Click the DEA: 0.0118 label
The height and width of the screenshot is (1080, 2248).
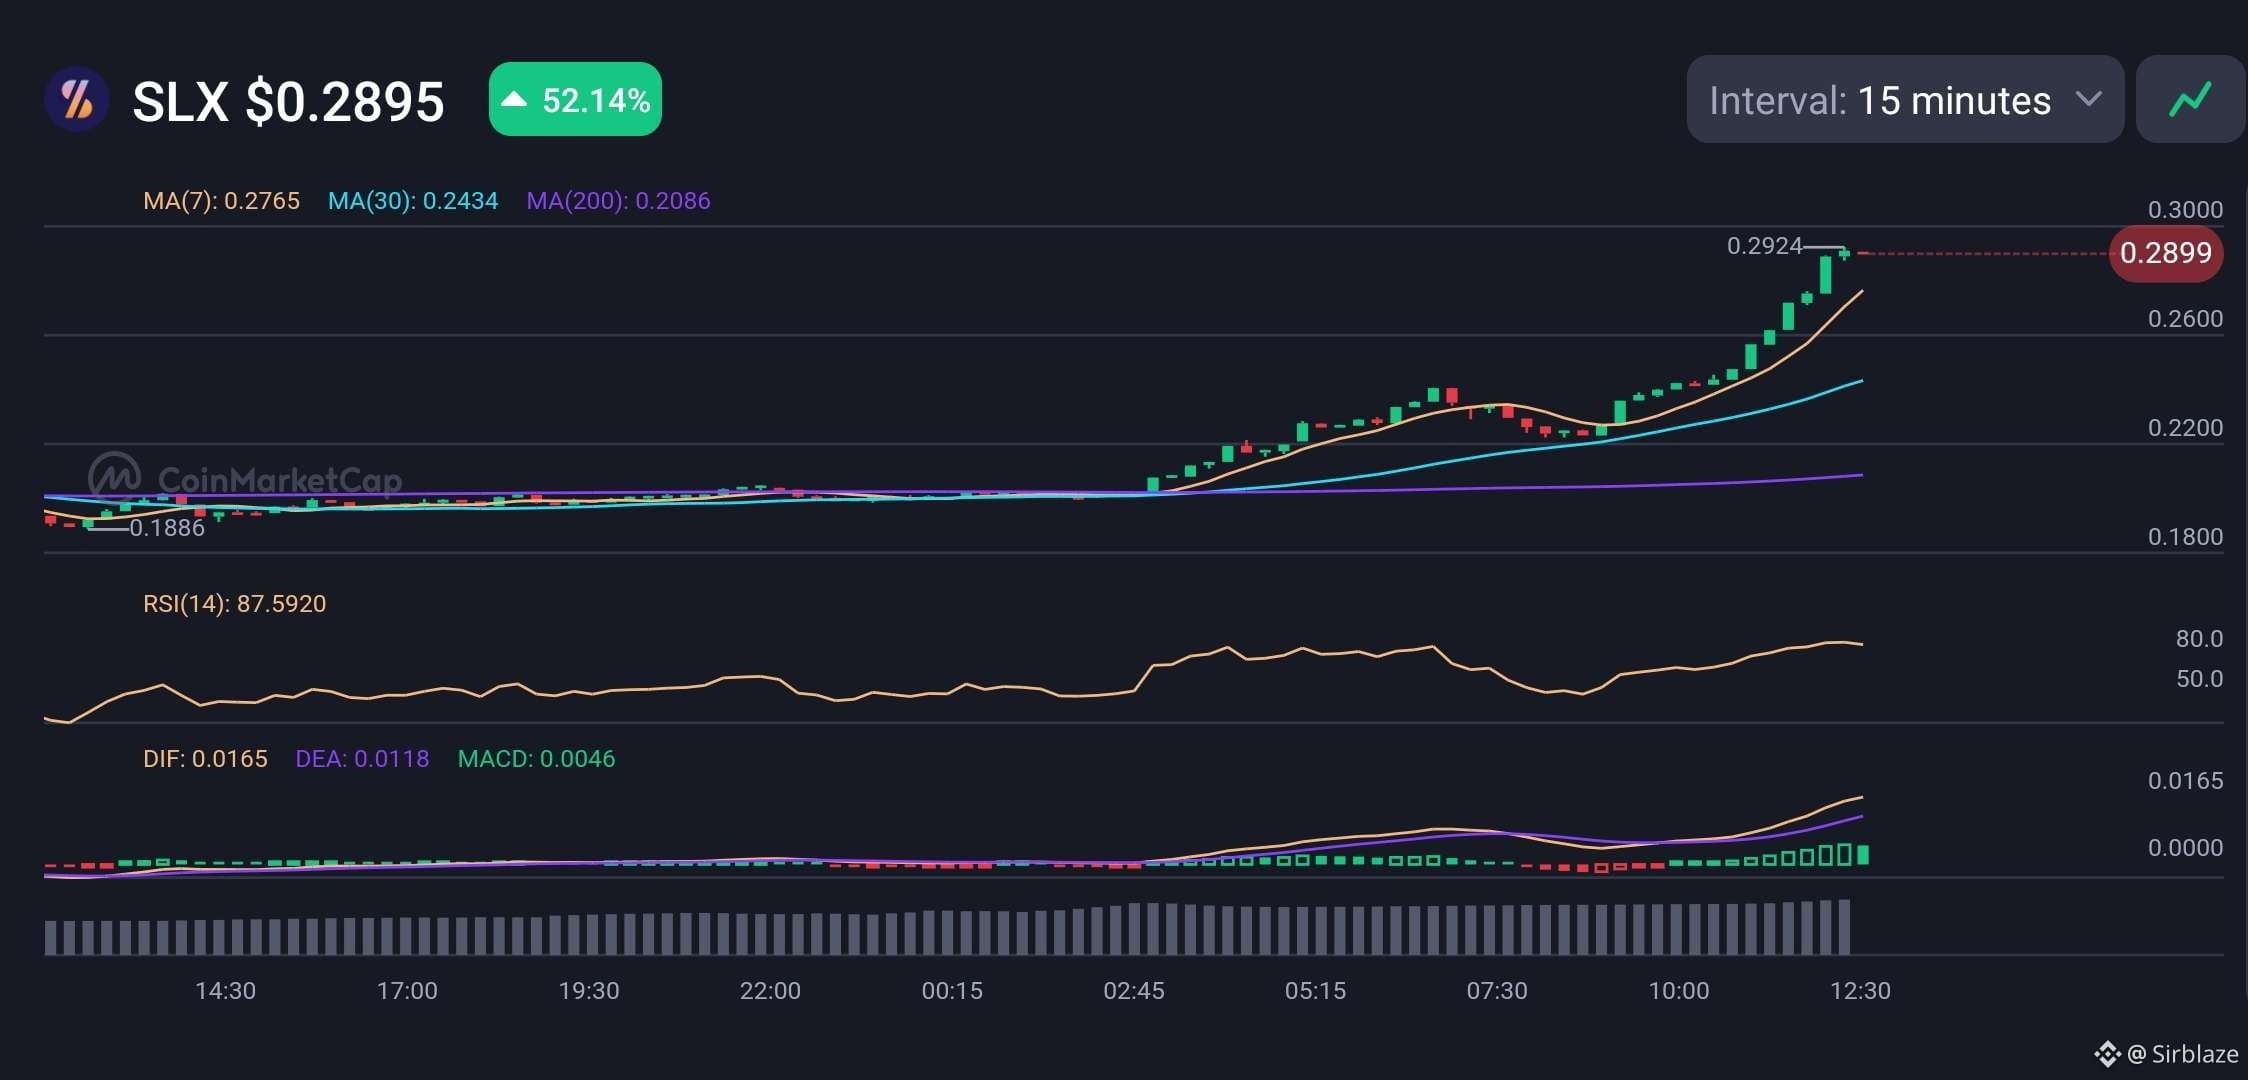pos(362,758)
